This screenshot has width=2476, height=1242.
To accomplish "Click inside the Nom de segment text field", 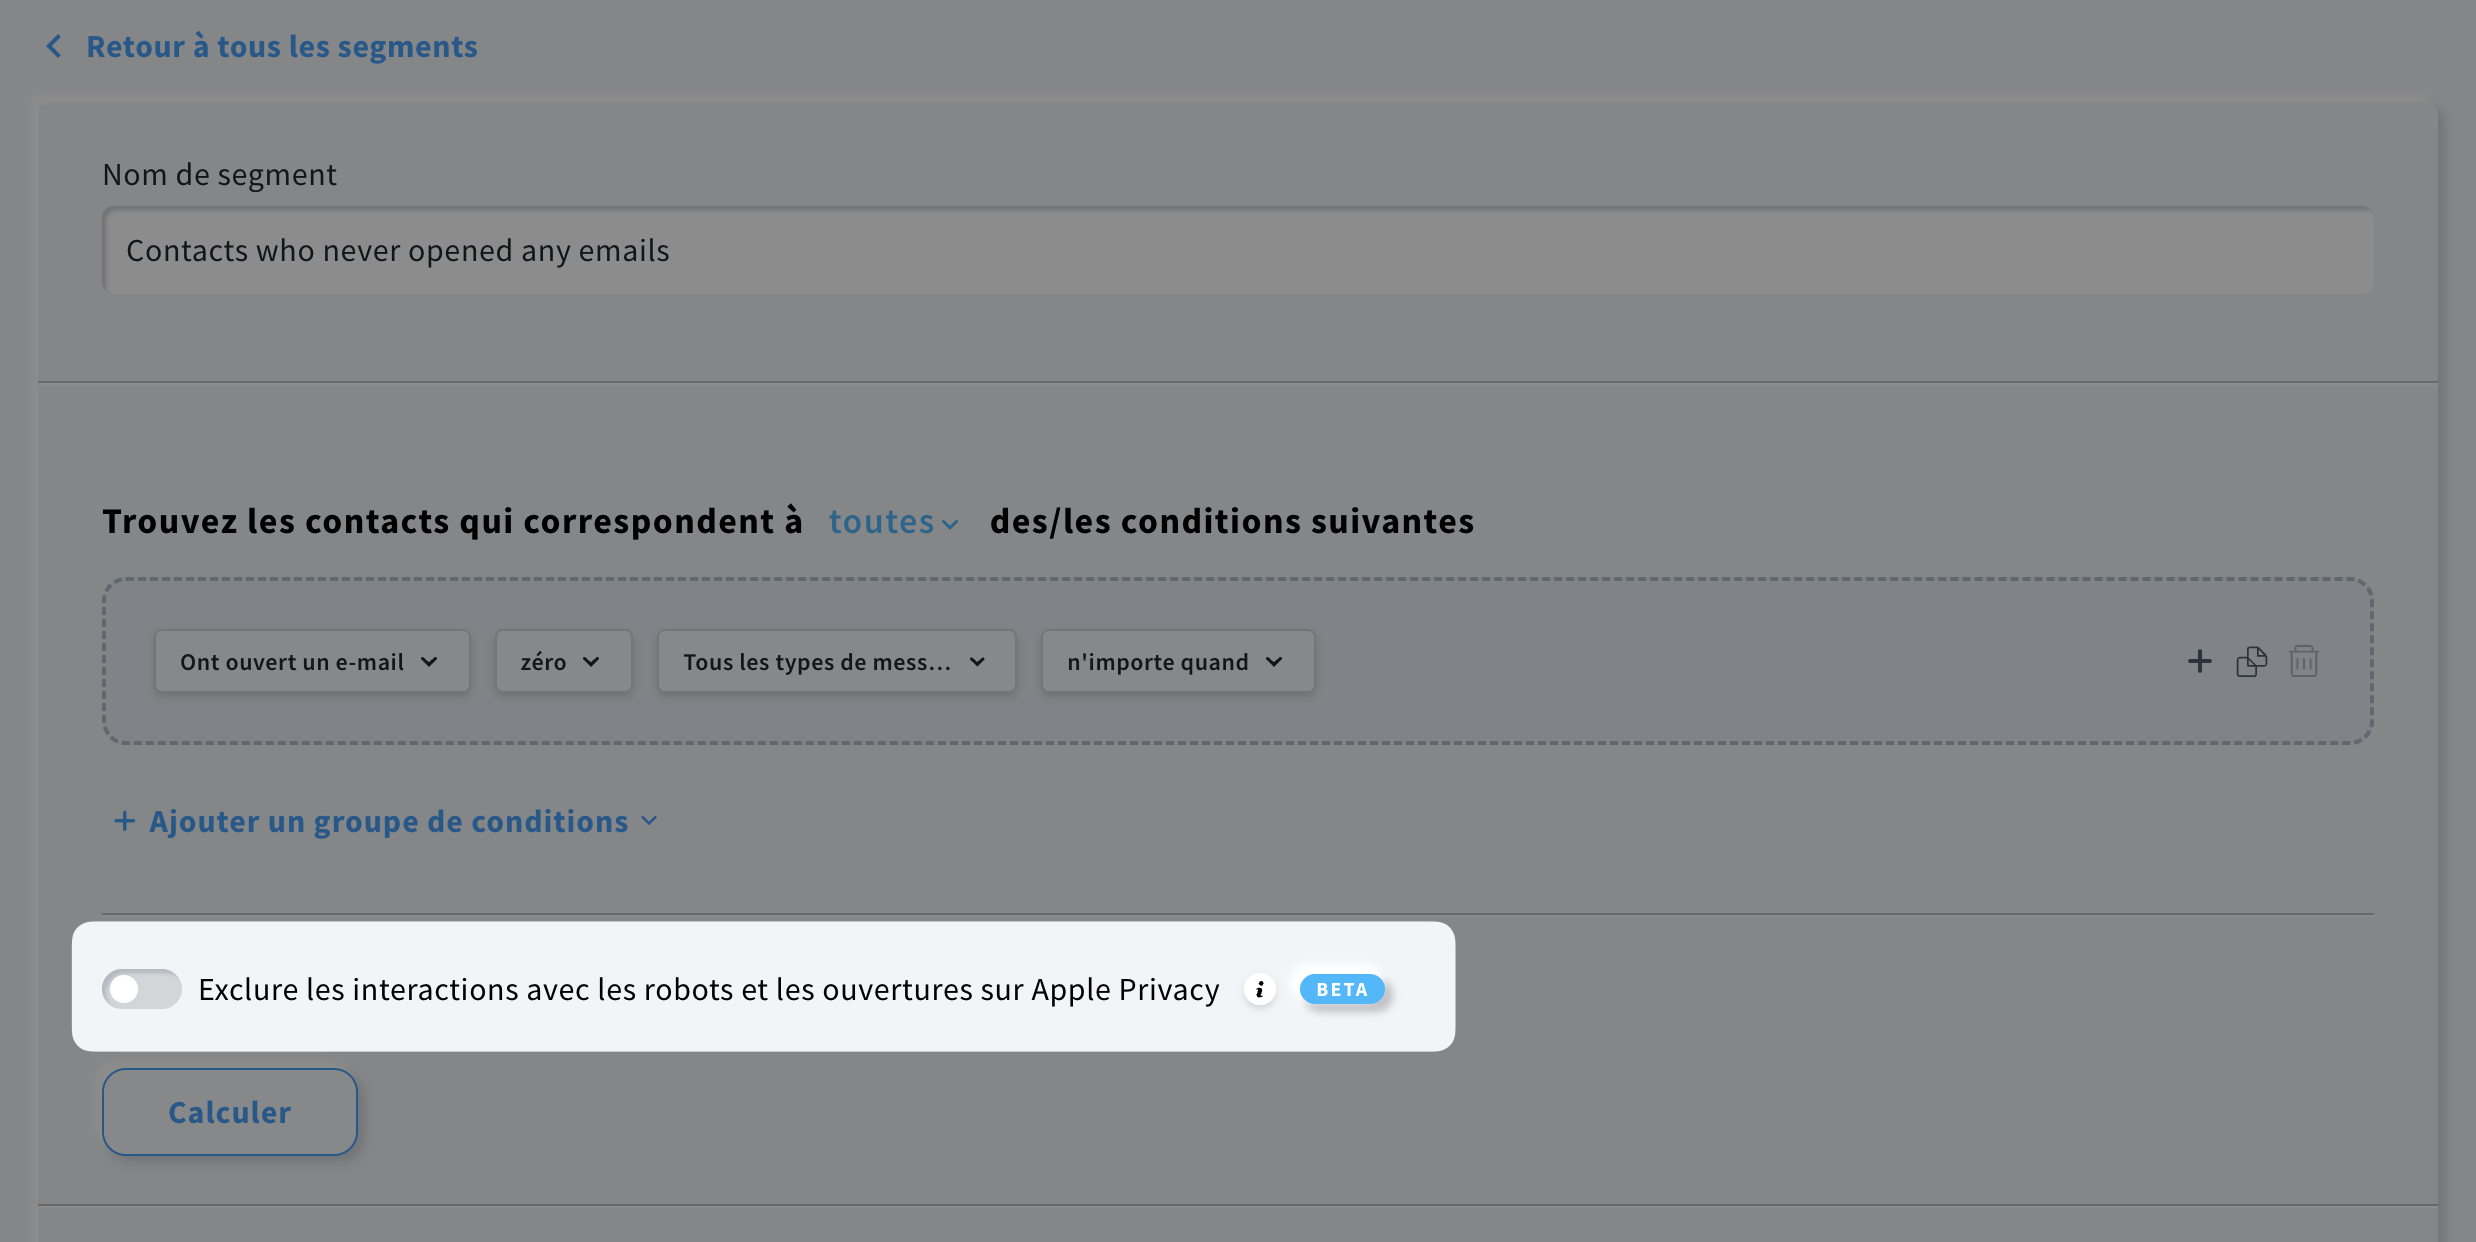I will pyautogui.click(x=1236, y=250).
